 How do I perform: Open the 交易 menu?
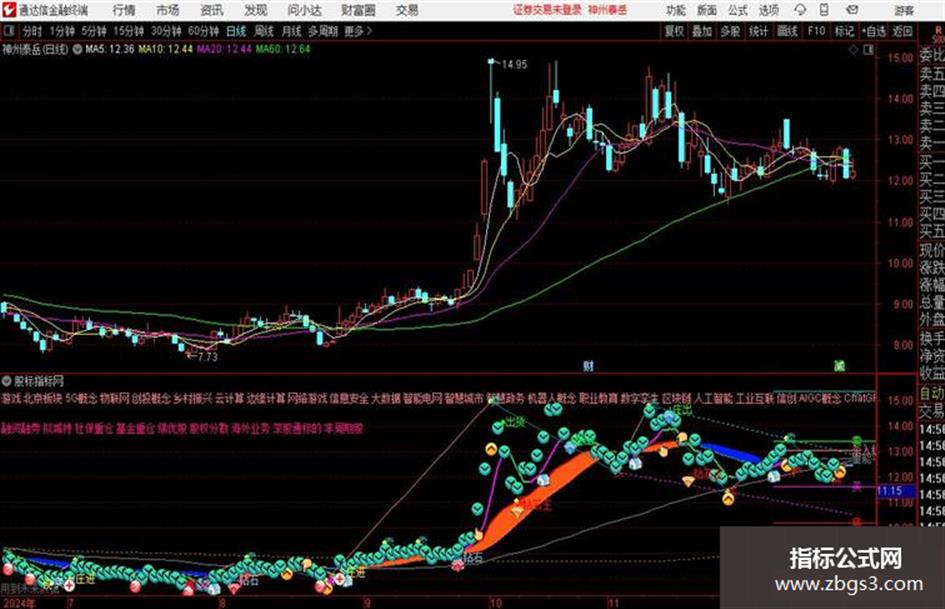click(407, 10)
